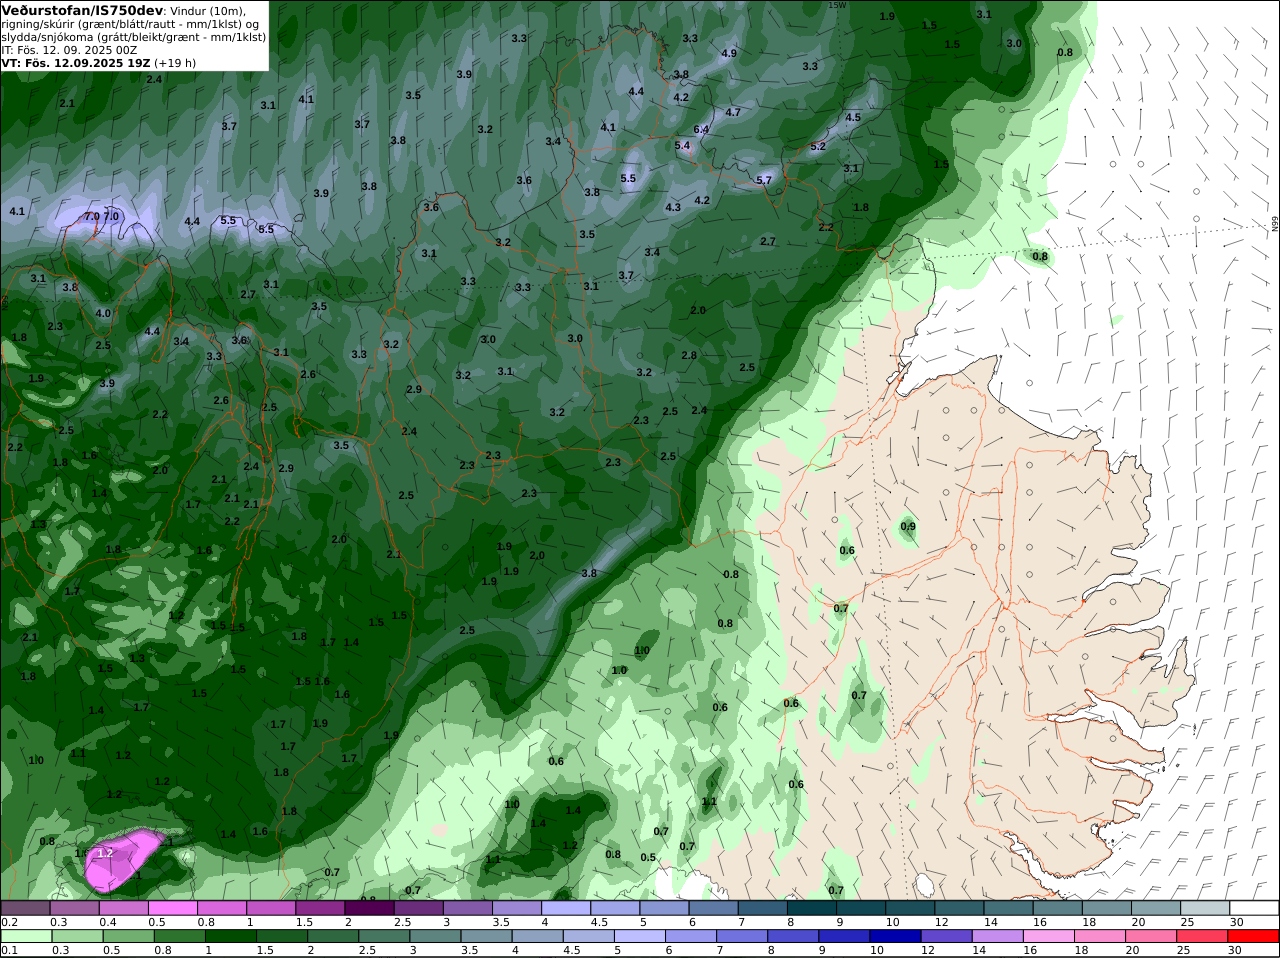1280x958 pixels.
Task: Click the 'IT: Fös. 12. 09. 2025 00Z' initial time
Action: click(x=69, y=50)
